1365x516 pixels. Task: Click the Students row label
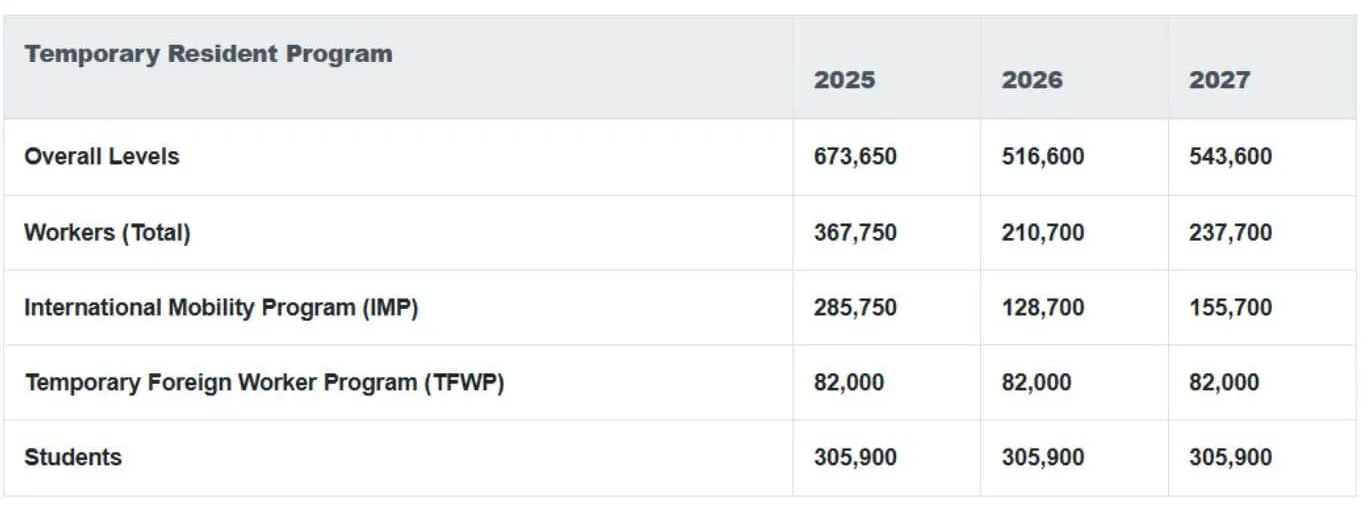pyautogui.click(x=73, y=457)
